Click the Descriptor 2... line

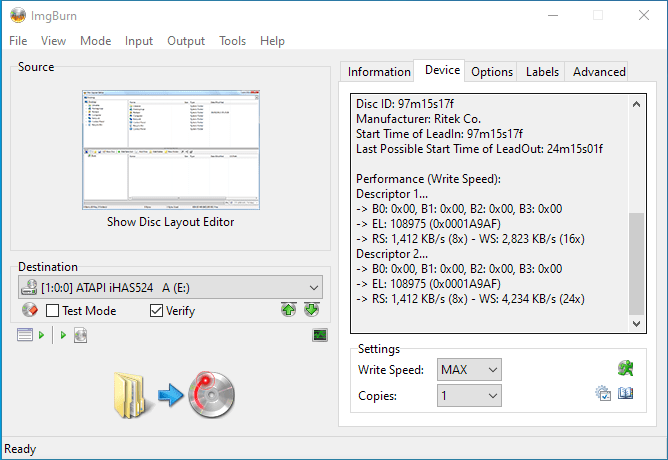pos(392,254)
